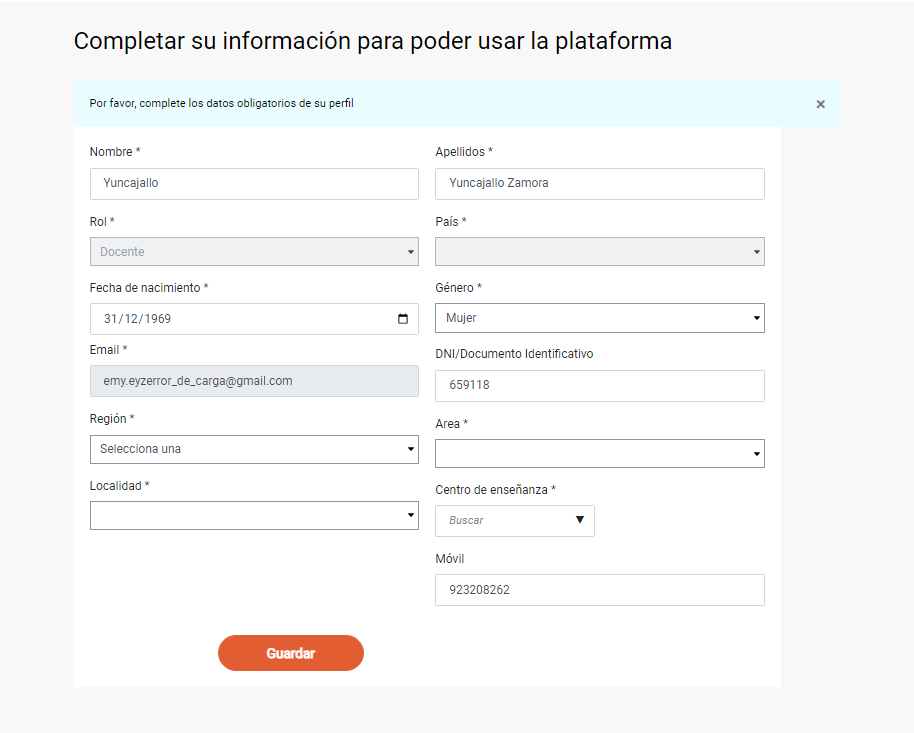Focus the DNI/Documento Identificativo field
The image size is (914, 733).
tap(599, 386)
